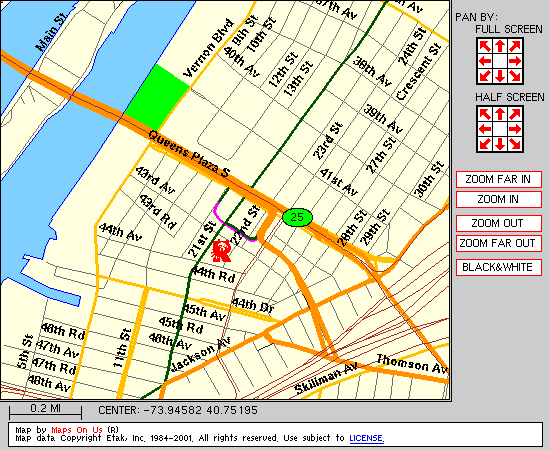Screen dimensions: 550x450
Task: Click the ZOOM OUT button
Action: tap(498, 223)
